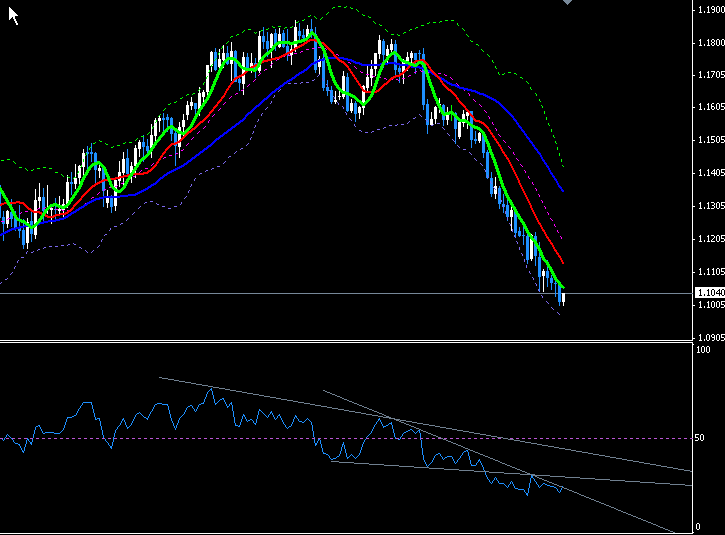The height and width of the screenshot is (535, 725).
Task: Click the 1.1105 price scale label
Action: [x=708, y=272]
